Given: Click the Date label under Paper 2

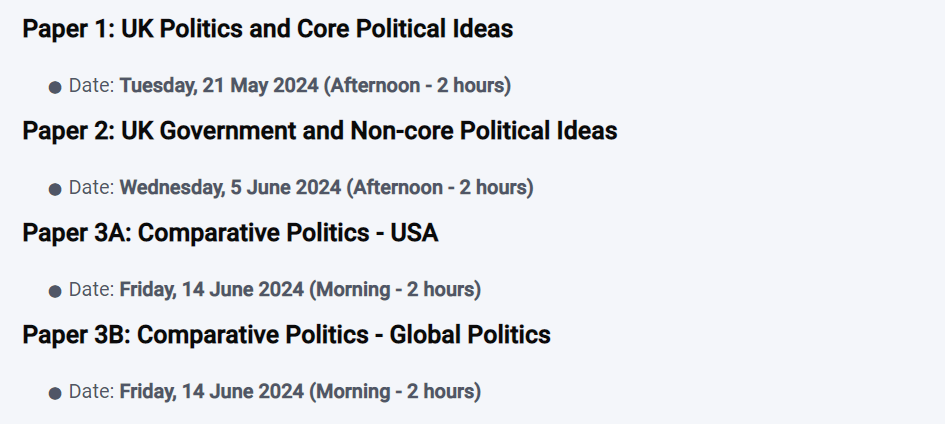Looking at the screenshot, I should [92, 187].
